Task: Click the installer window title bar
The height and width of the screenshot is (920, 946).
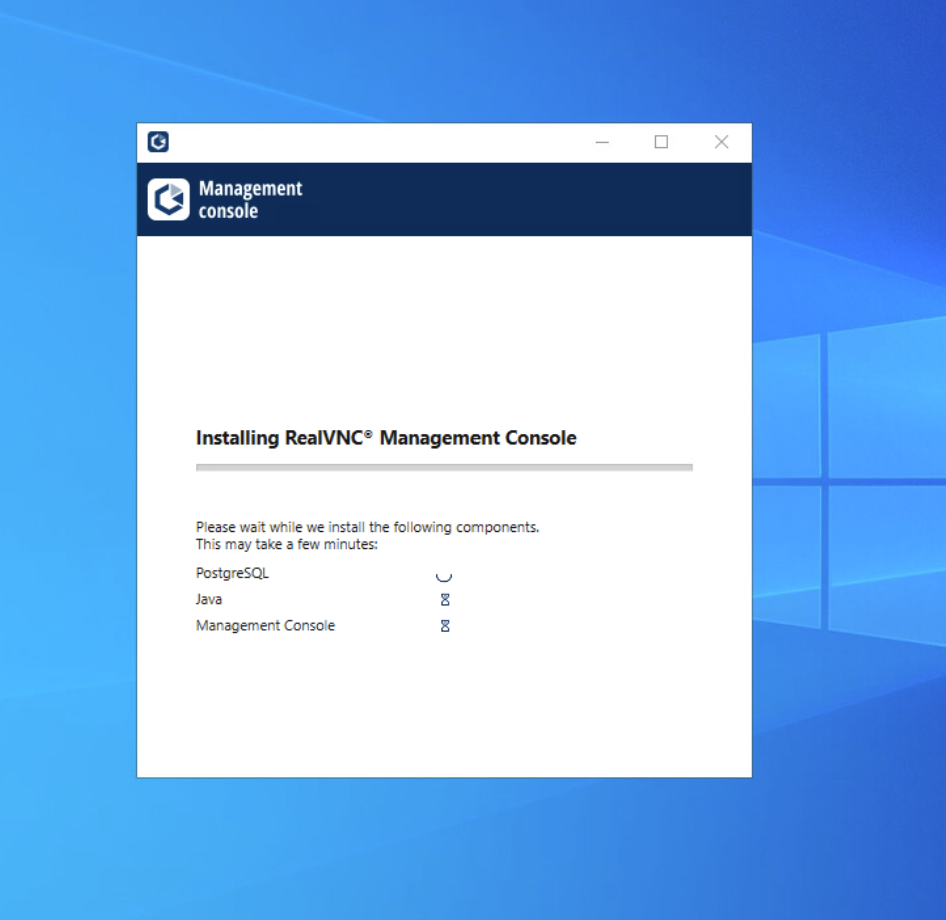Action: point(400,142)
